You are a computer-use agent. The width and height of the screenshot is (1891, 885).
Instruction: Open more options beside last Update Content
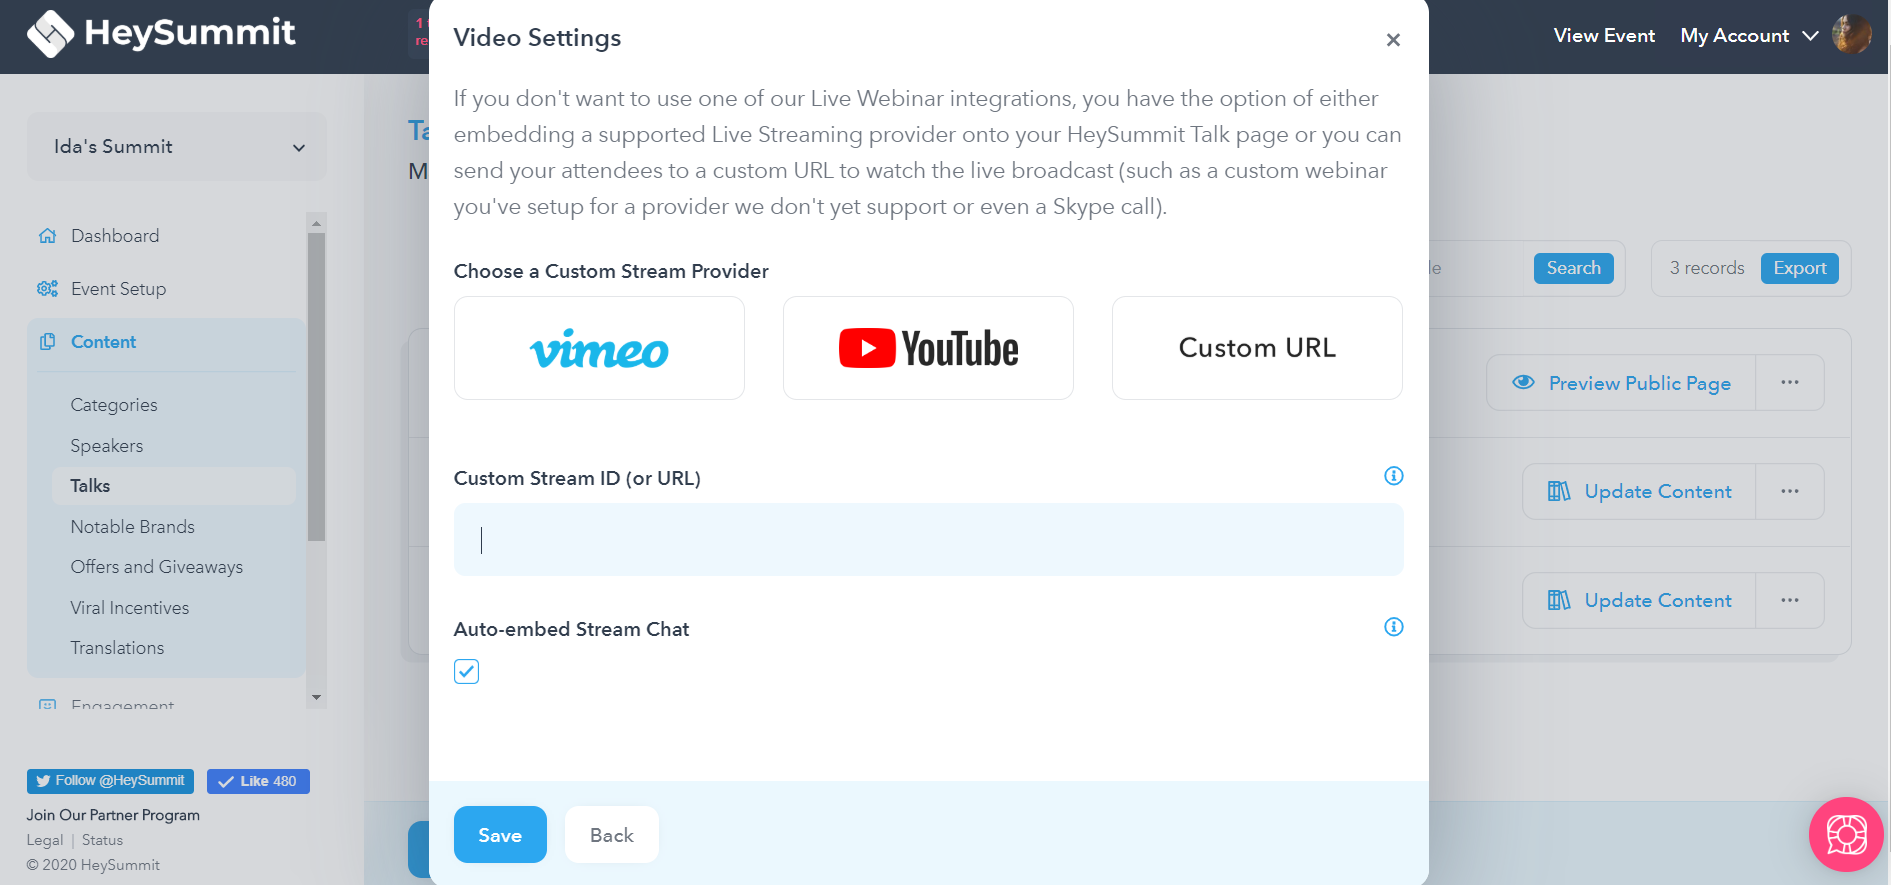point(1790,601)
